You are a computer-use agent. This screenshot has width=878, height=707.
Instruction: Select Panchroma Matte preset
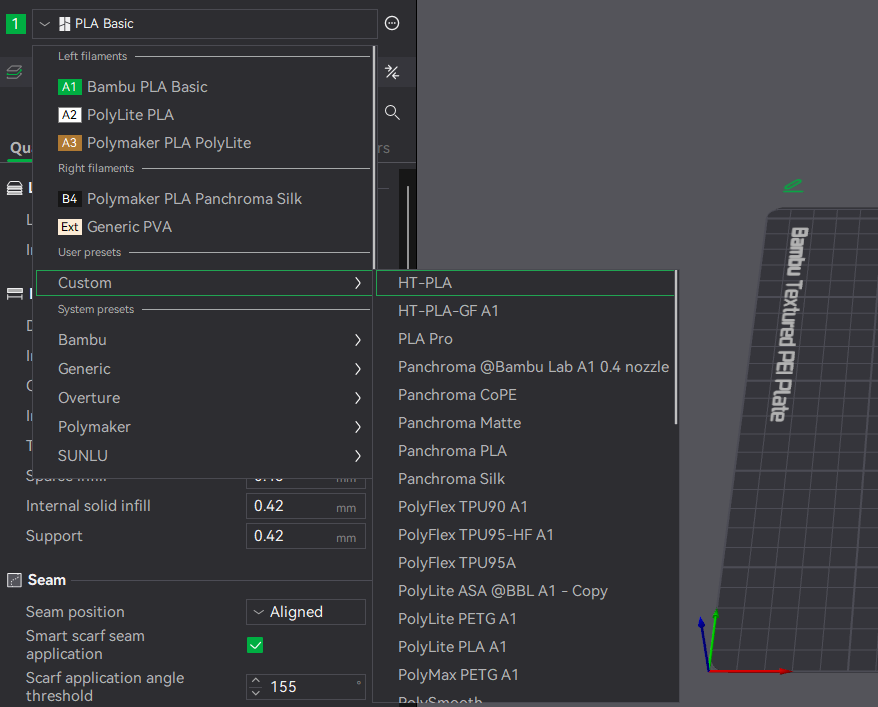pos(459,423)
